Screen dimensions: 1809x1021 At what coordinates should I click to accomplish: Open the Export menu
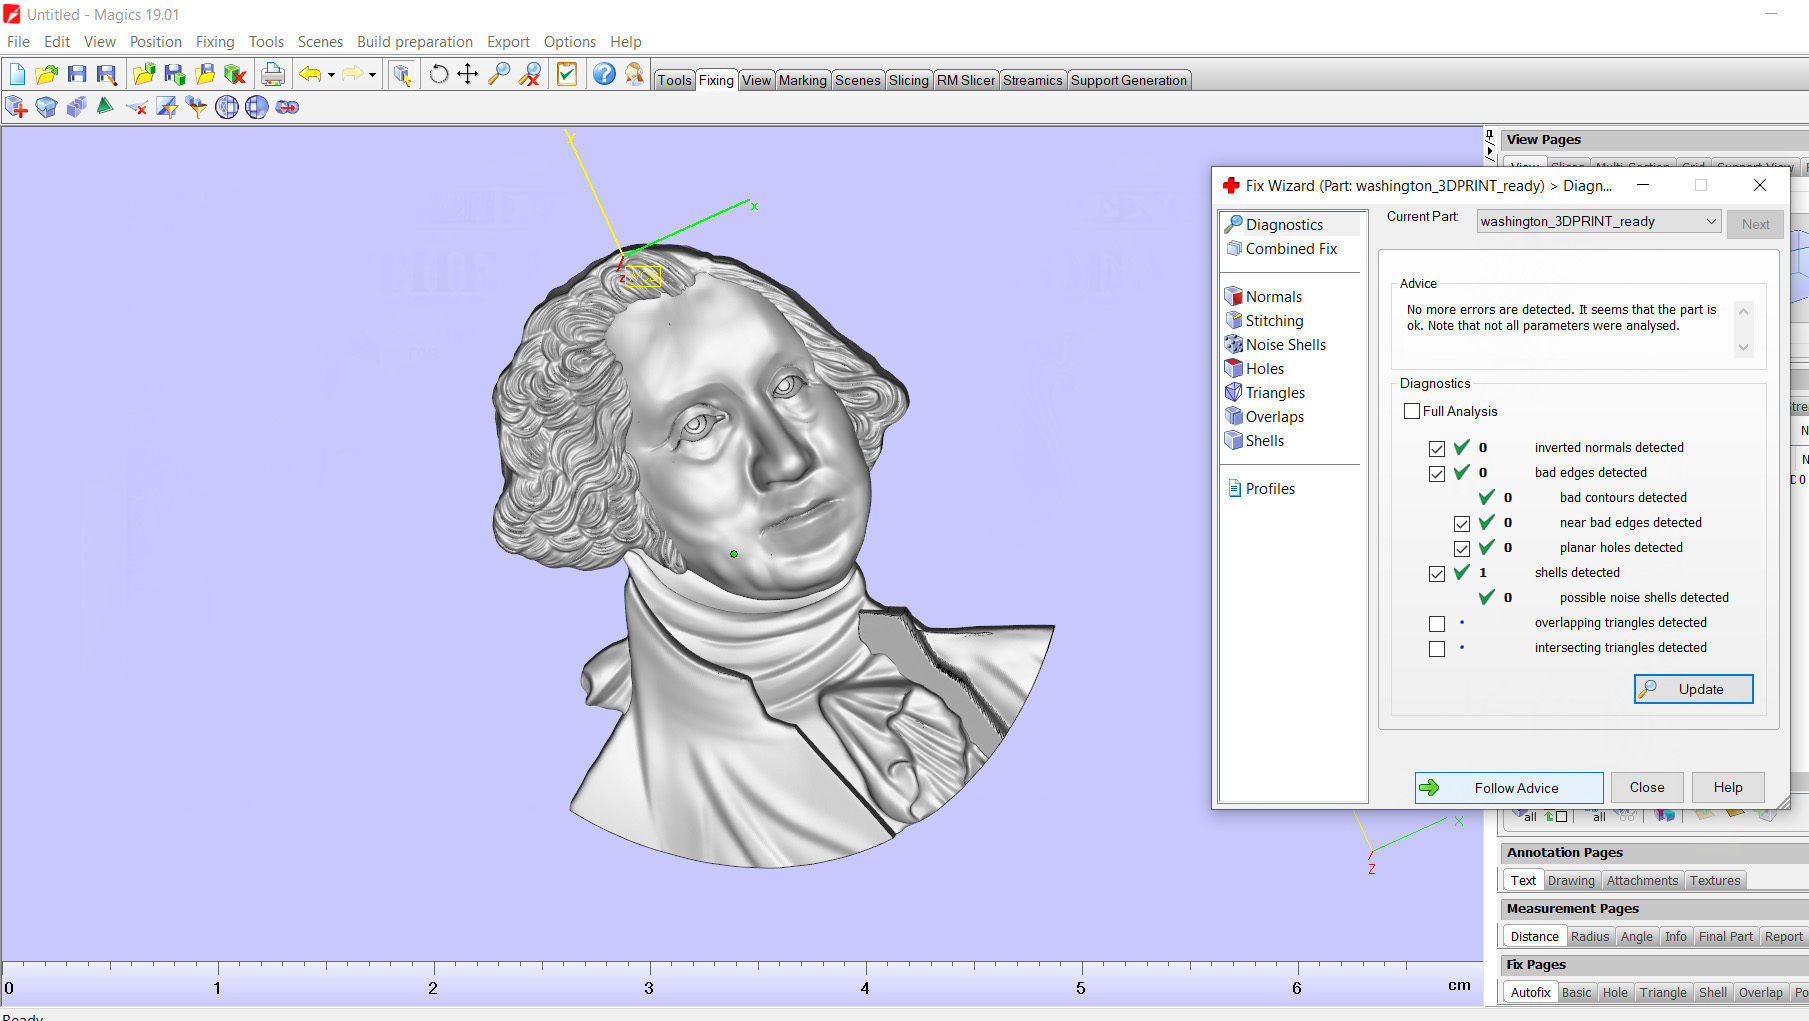508,42
